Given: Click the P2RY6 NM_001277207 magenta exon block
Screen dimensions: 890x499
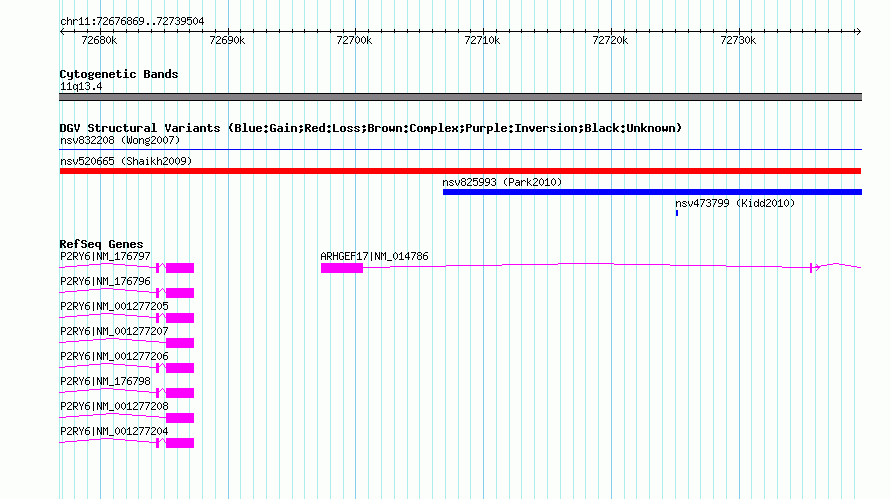Looking at the screenshot, I should coord(180,343).
